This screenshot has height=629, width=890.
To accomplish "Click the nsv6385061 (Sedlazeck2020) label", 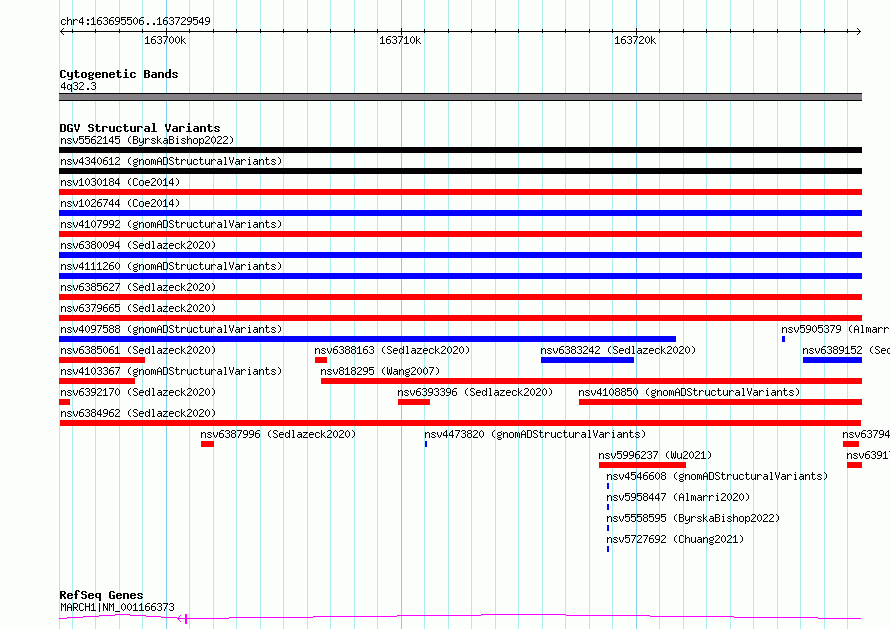I will (x=138, y=350).
